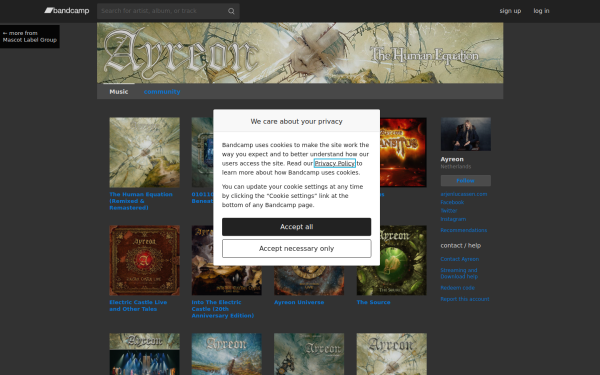Click the Ayreon Human Equation banner
600x375 pixels.
point(300,53)
